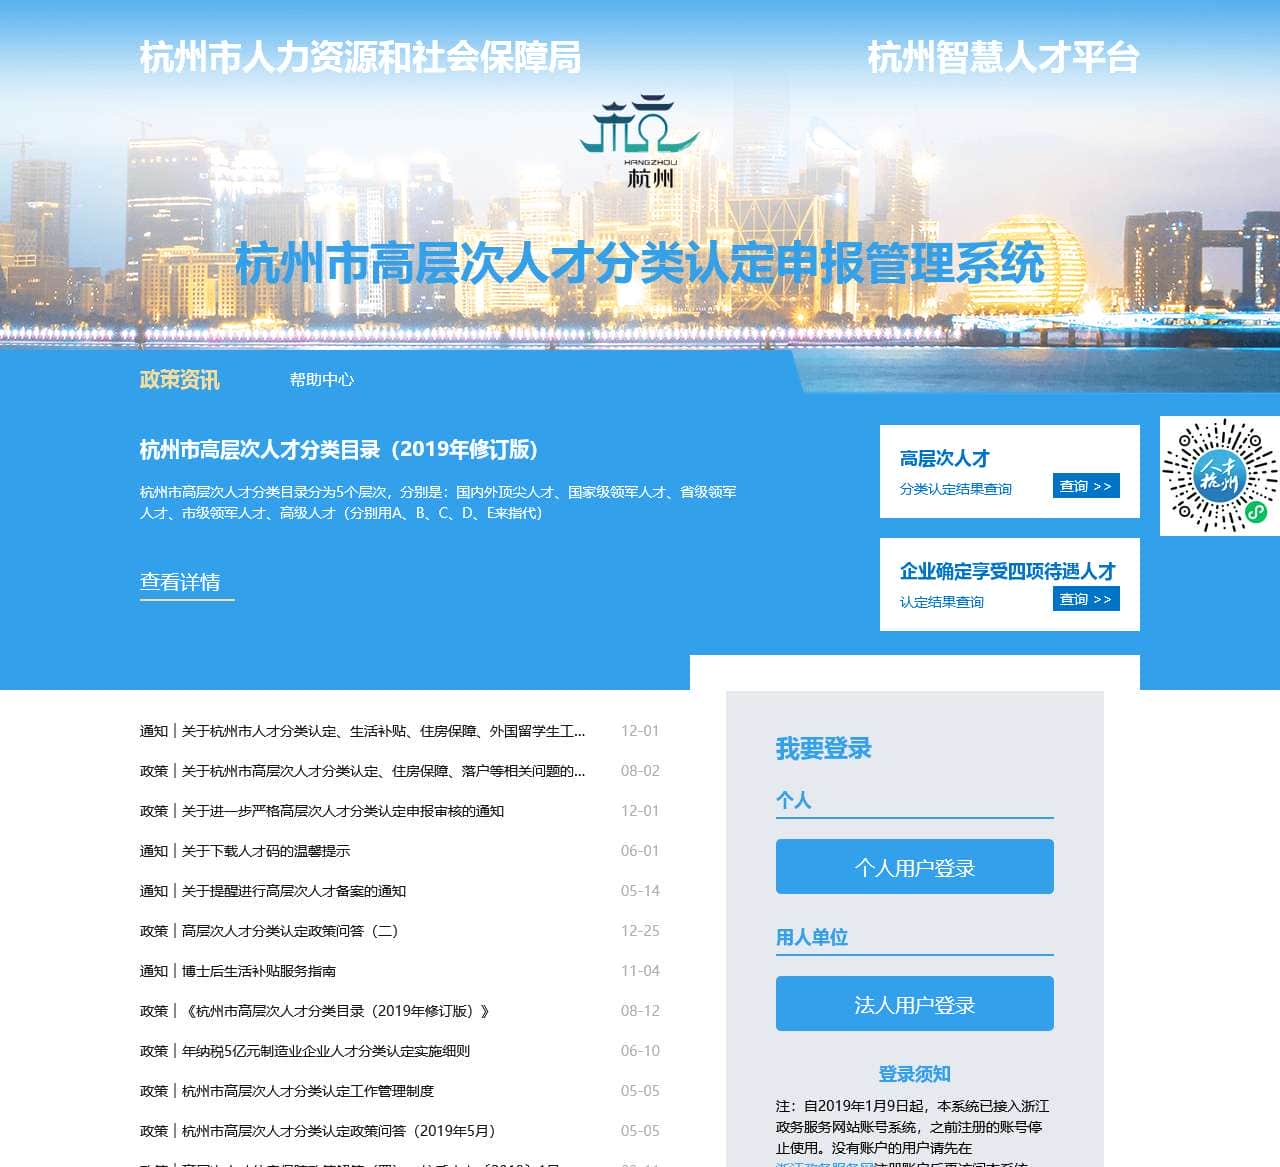Open the 帮助中心 navigation menu
Viewport: 1280px width, 1167px height.
[x=322, y=380]
